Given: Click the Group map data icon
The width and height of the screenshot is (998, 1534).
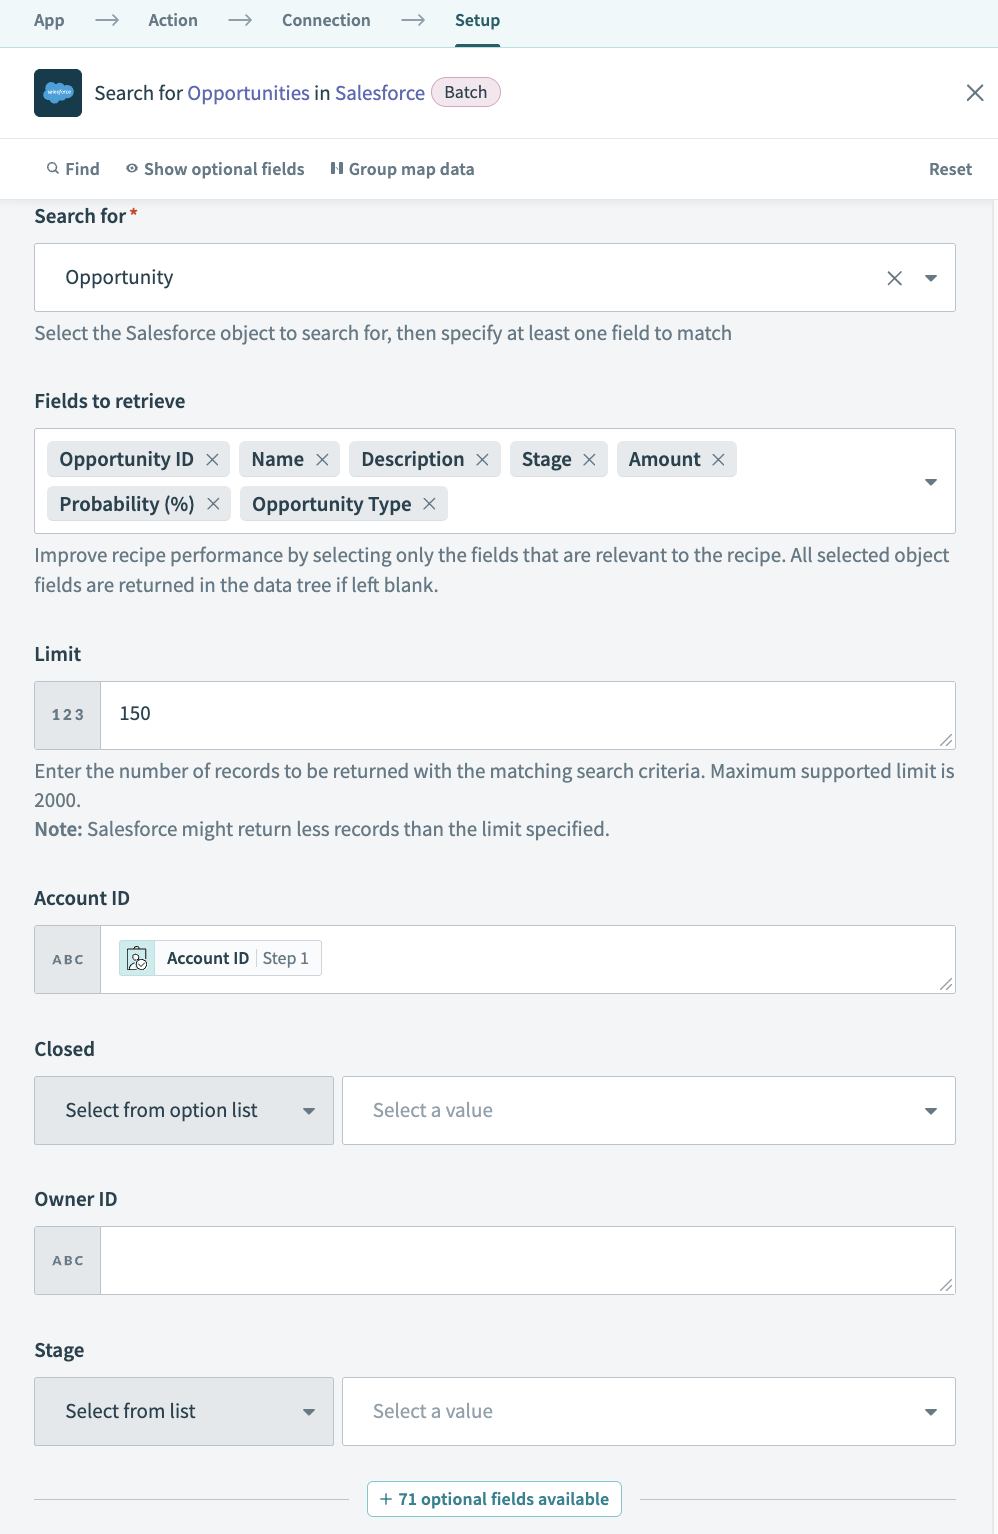Looking at the screenshot, I should pos(337,169).
